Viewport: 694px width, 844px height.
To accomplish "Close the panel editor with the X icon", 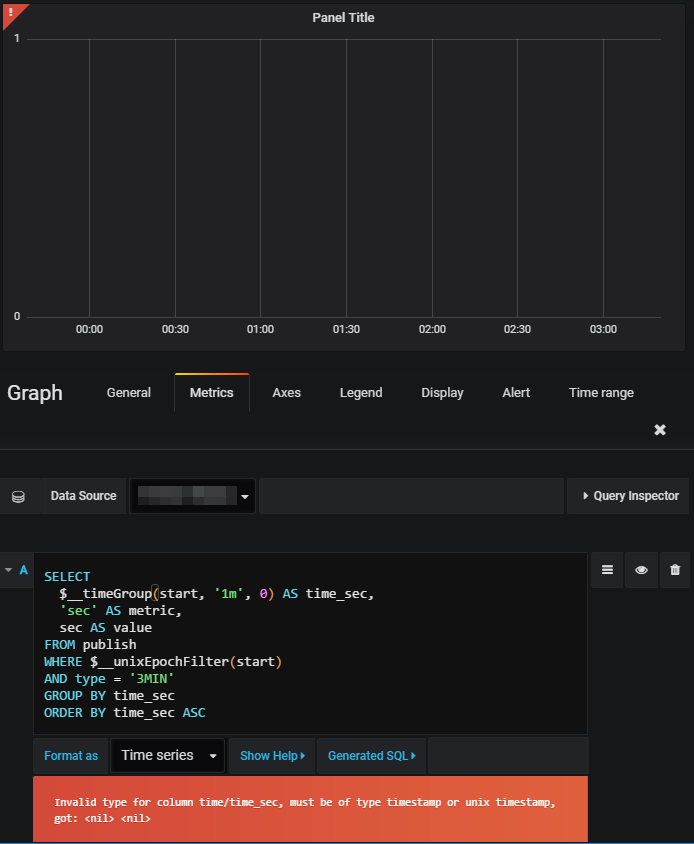I will [x=659, y=429].
